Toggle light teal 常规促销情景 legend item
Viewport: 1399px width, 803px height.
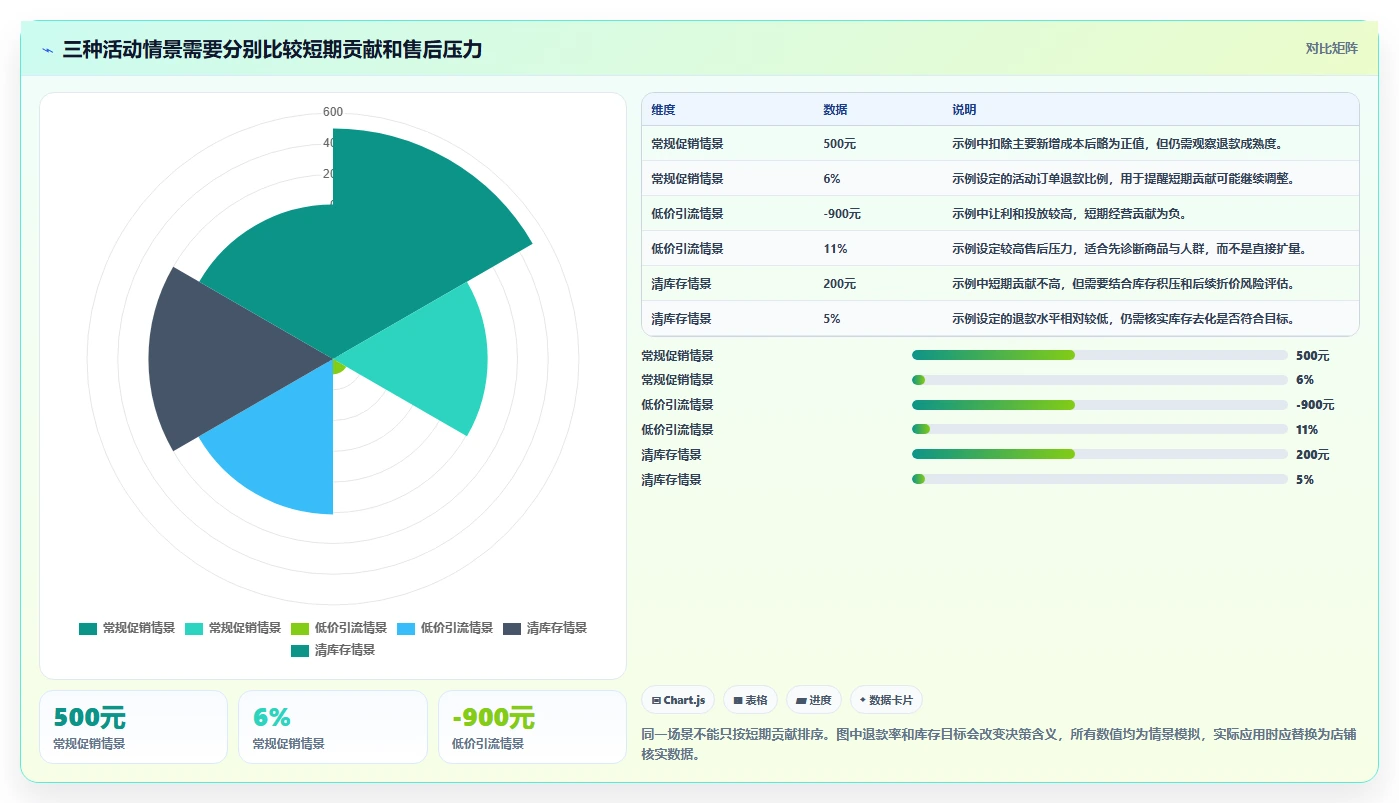point(233,628)
